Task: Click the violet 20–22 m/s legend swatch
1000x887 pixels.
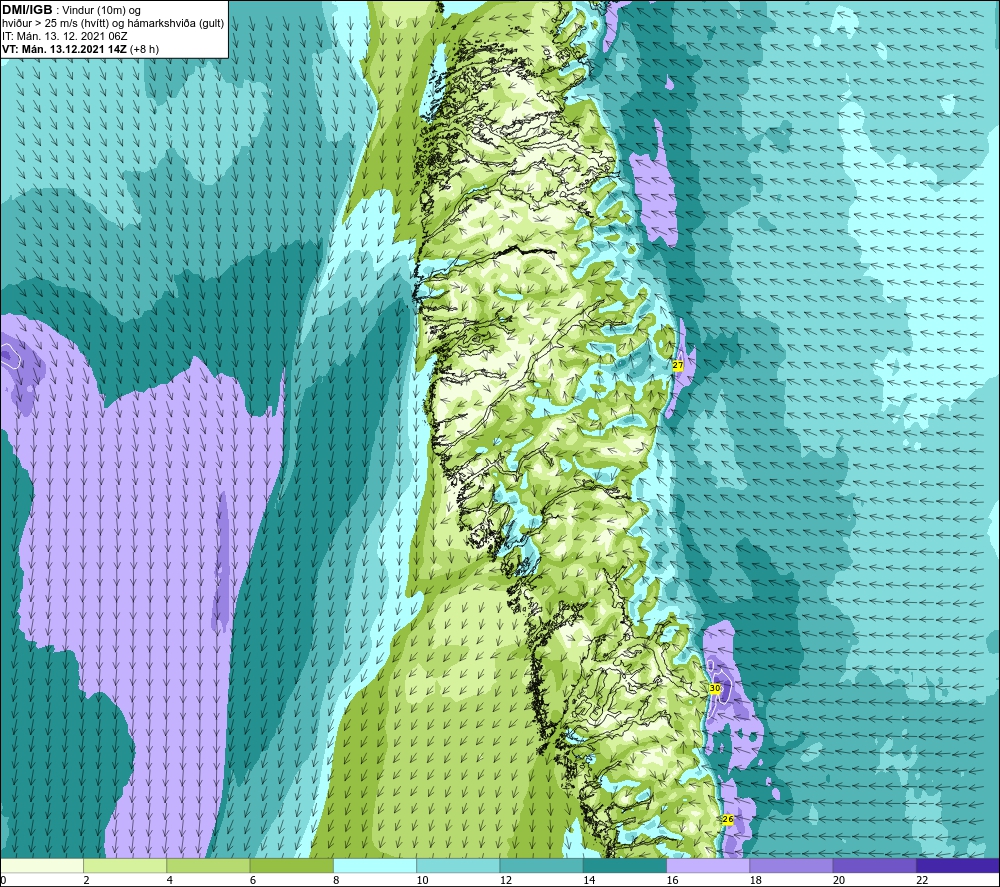Action: [x=874, y=865]
